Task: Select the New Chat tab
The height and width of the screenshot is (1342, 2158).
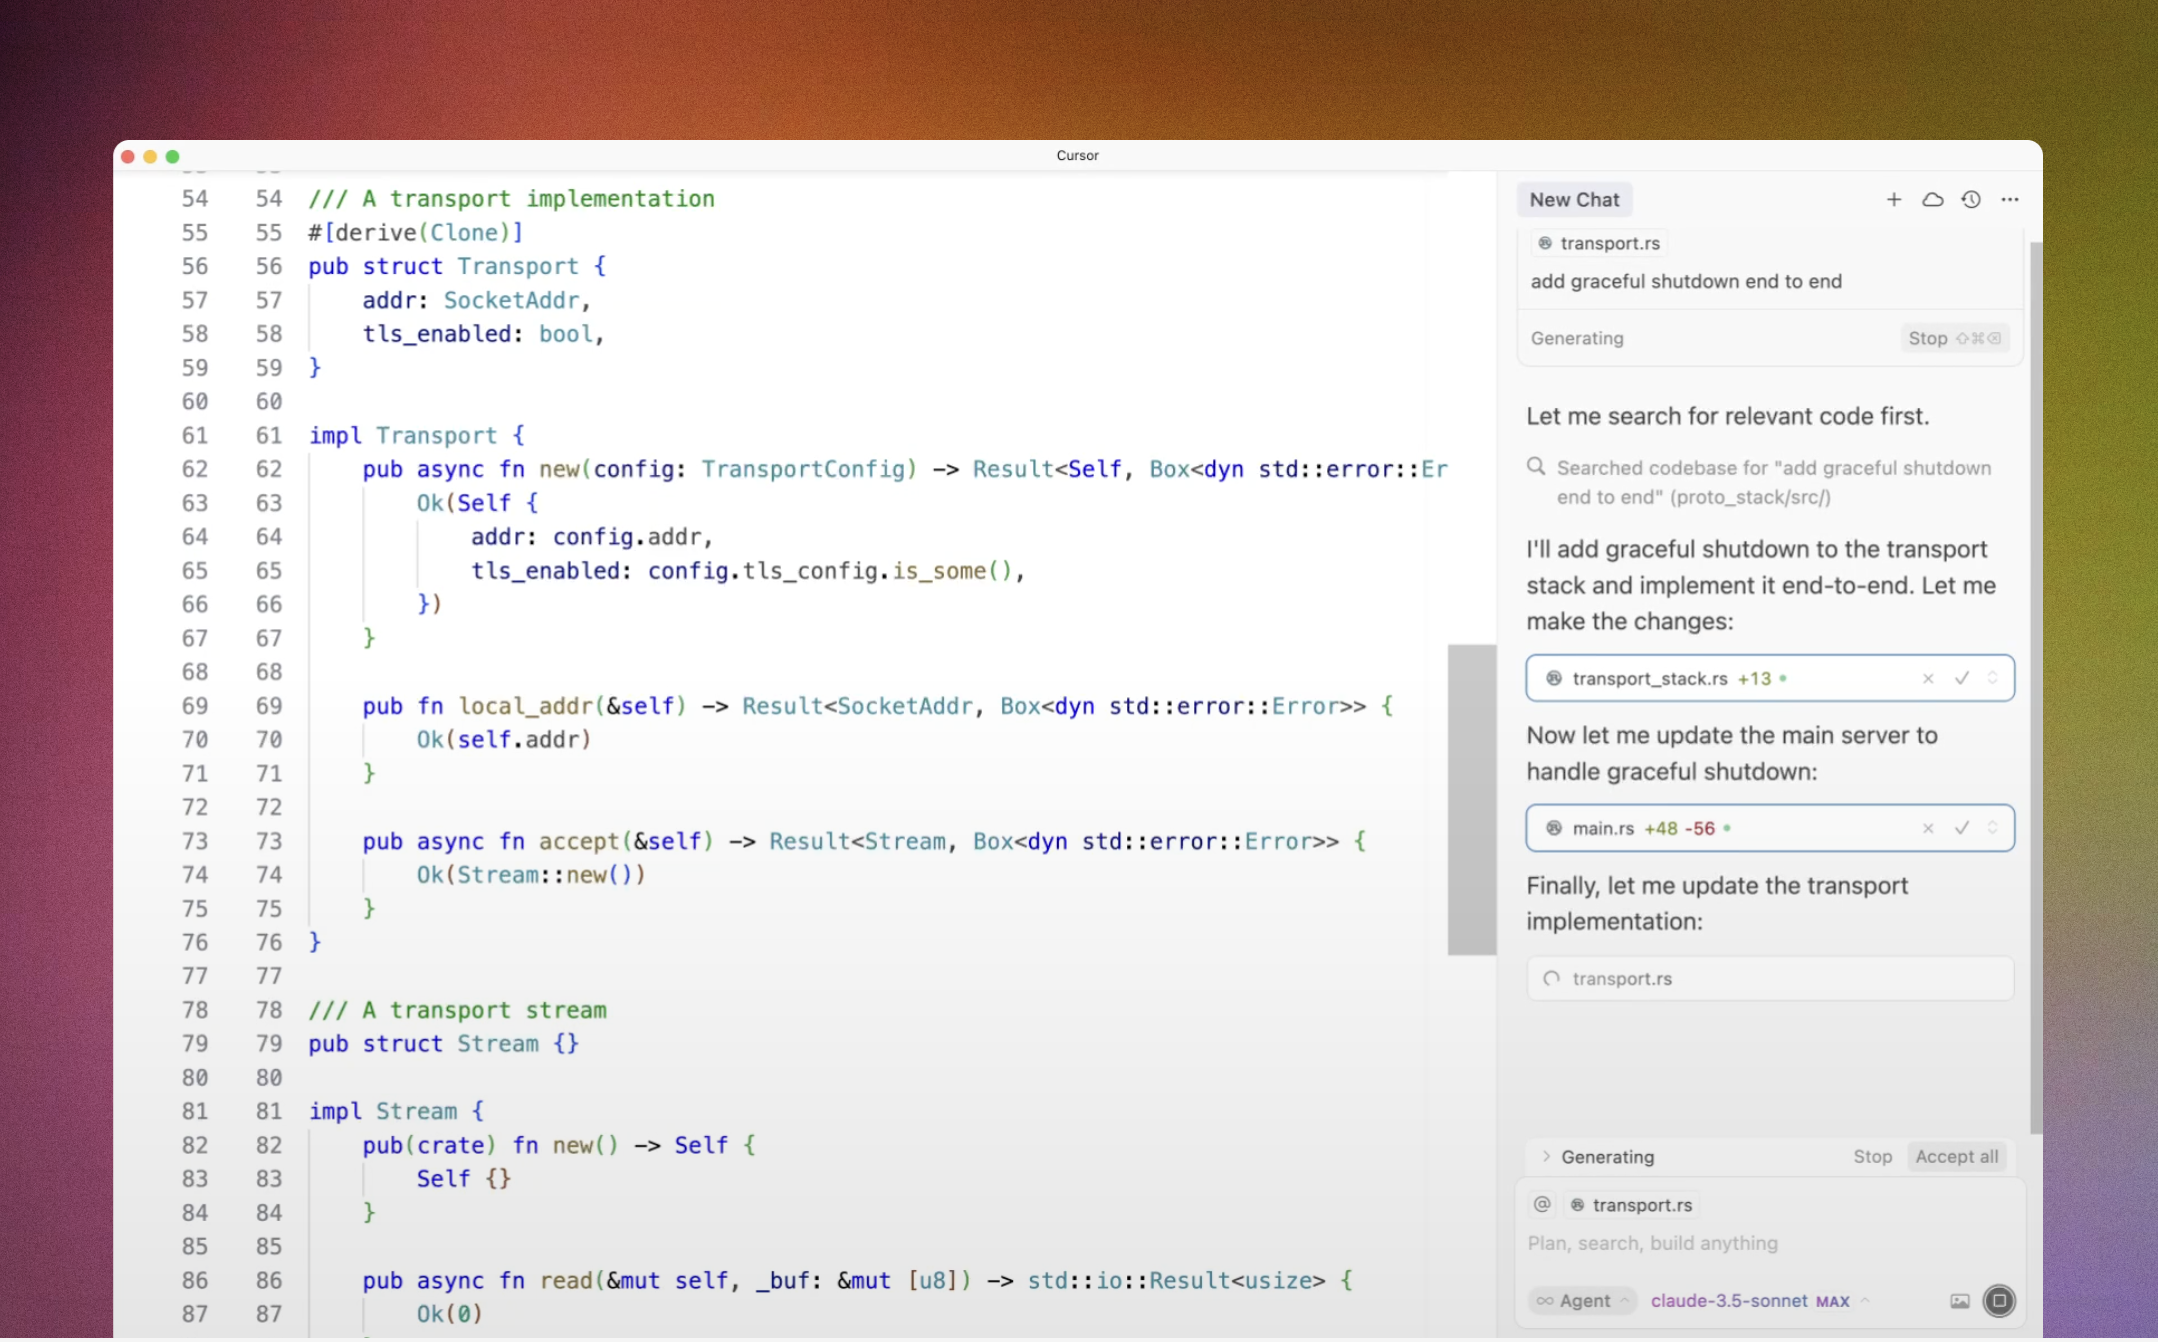Action: tap(1574, 200)
